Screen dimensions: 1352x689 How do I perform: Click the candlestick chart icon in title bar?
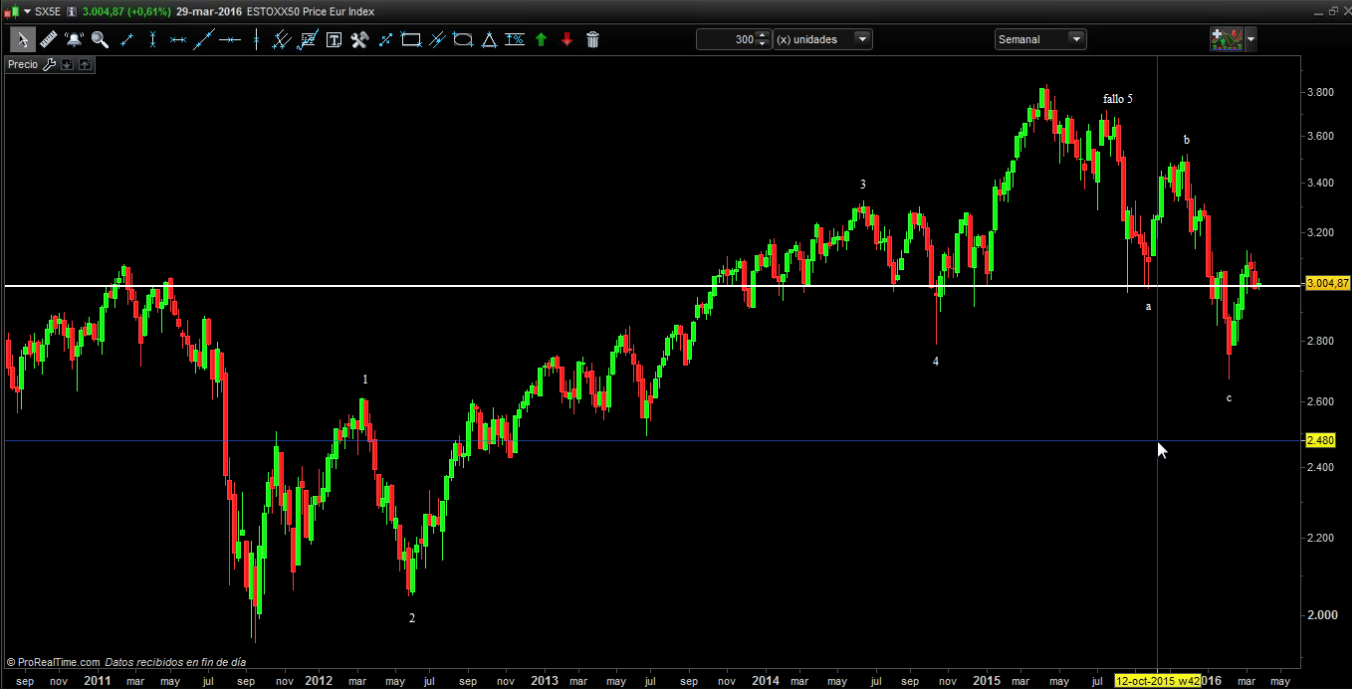[x=12, y=11]
